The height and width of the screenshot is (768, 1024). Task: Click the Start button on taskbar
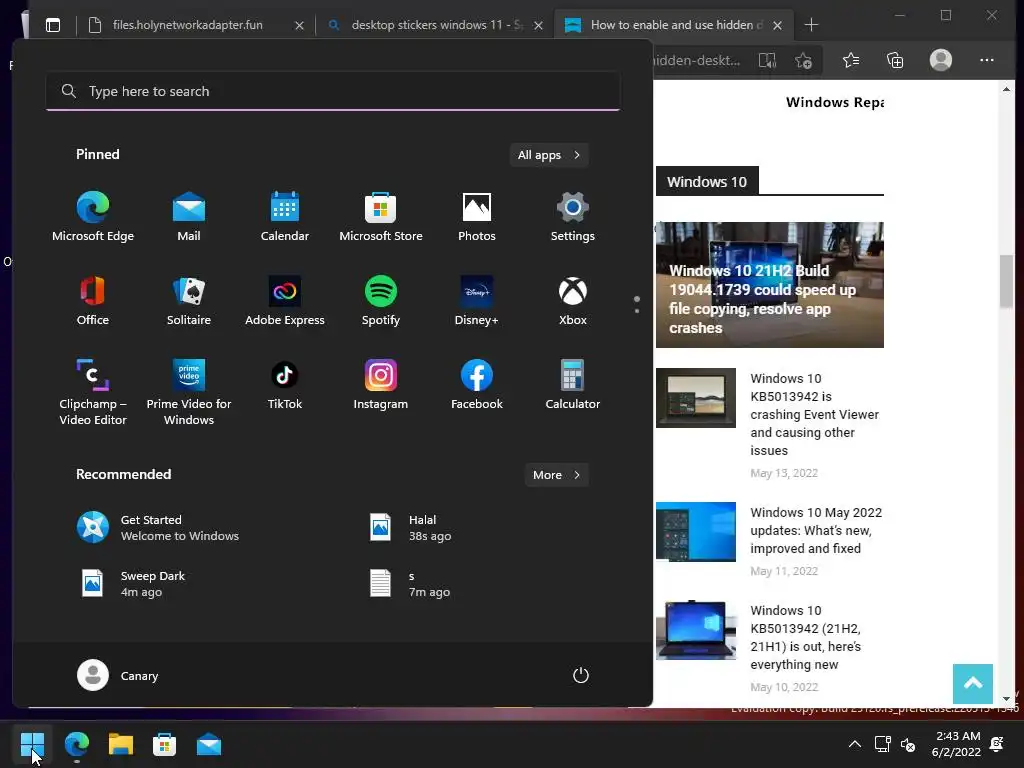[x=32, y=744]
